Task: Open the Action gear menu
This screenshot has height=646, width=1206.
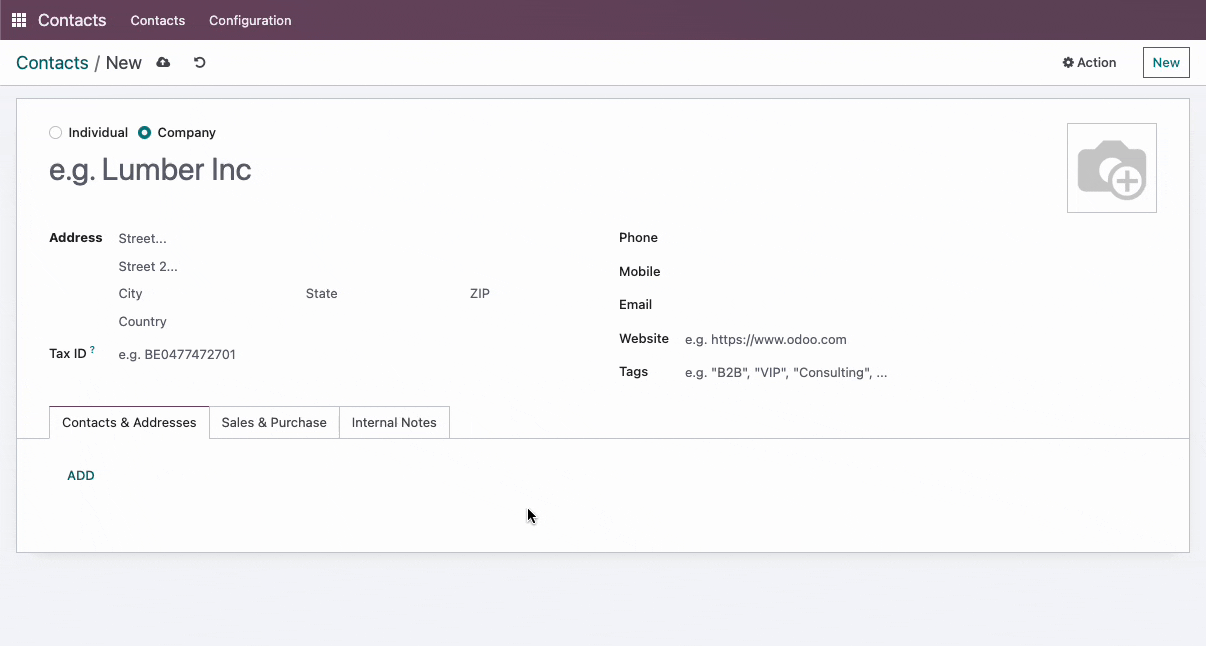Action: pos(1089,63)
